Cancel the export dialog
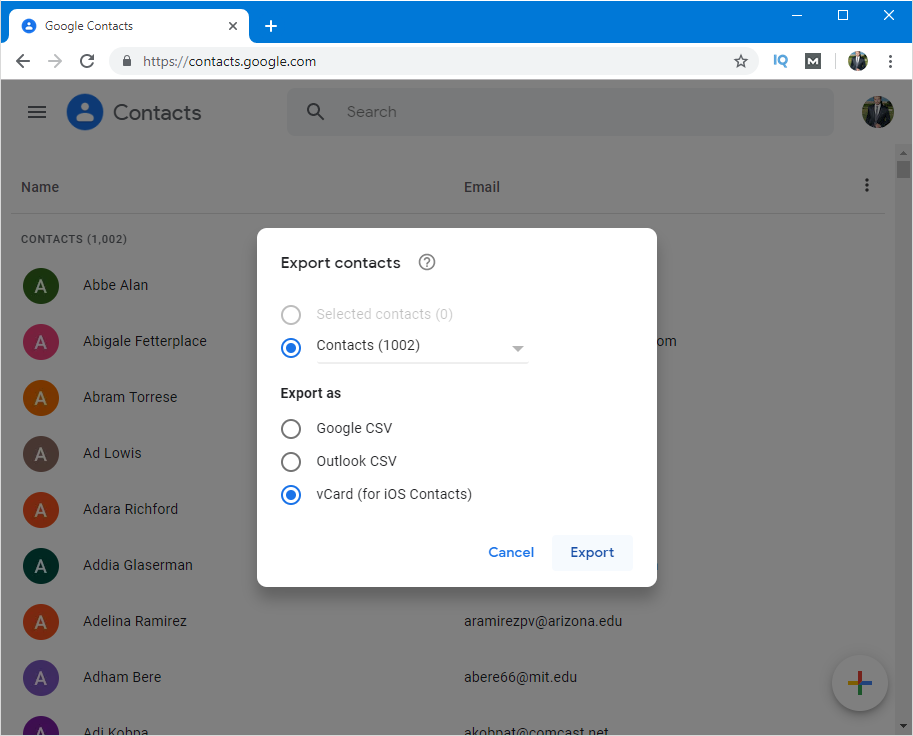The height and width of the screenshot is (736, 913). (511, 553)
